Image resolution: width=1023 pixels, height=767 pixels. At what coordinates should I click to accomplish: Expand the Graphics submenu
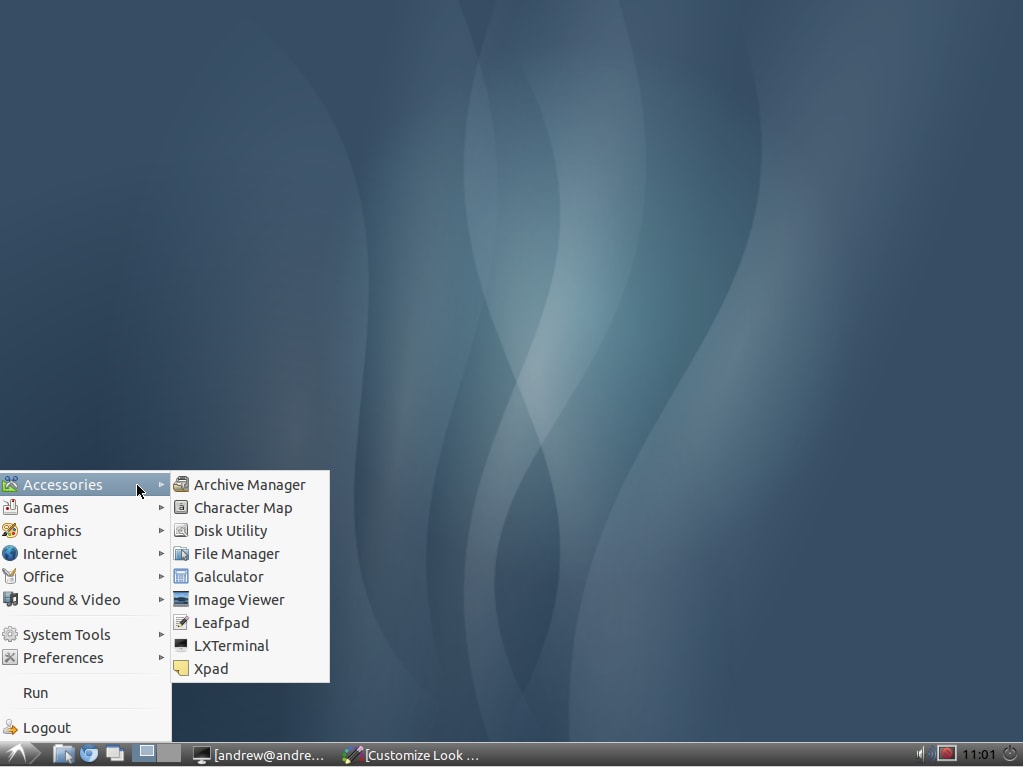coord(85,531)
